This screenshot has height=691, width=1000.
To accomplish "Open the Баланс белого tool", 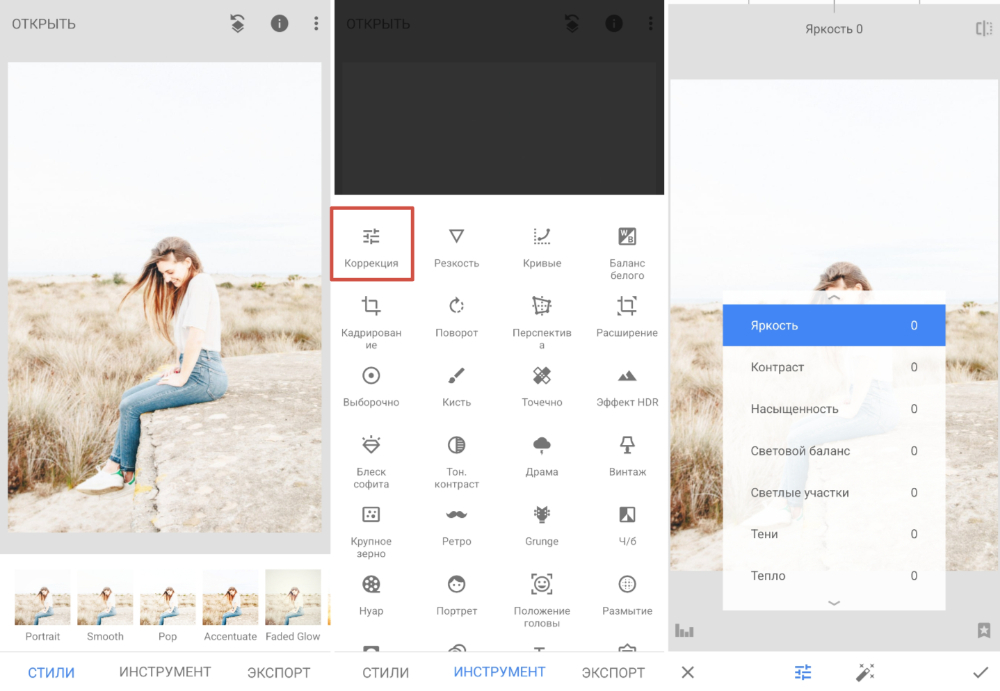I will [626, 245].
